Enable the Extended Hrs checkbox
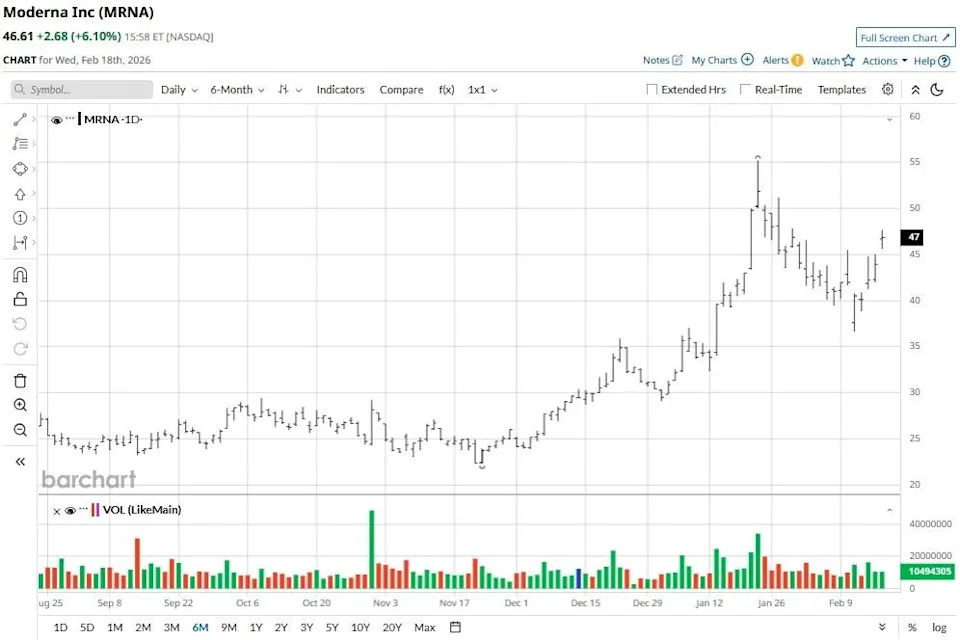960x640 pixels. (652, 90)
